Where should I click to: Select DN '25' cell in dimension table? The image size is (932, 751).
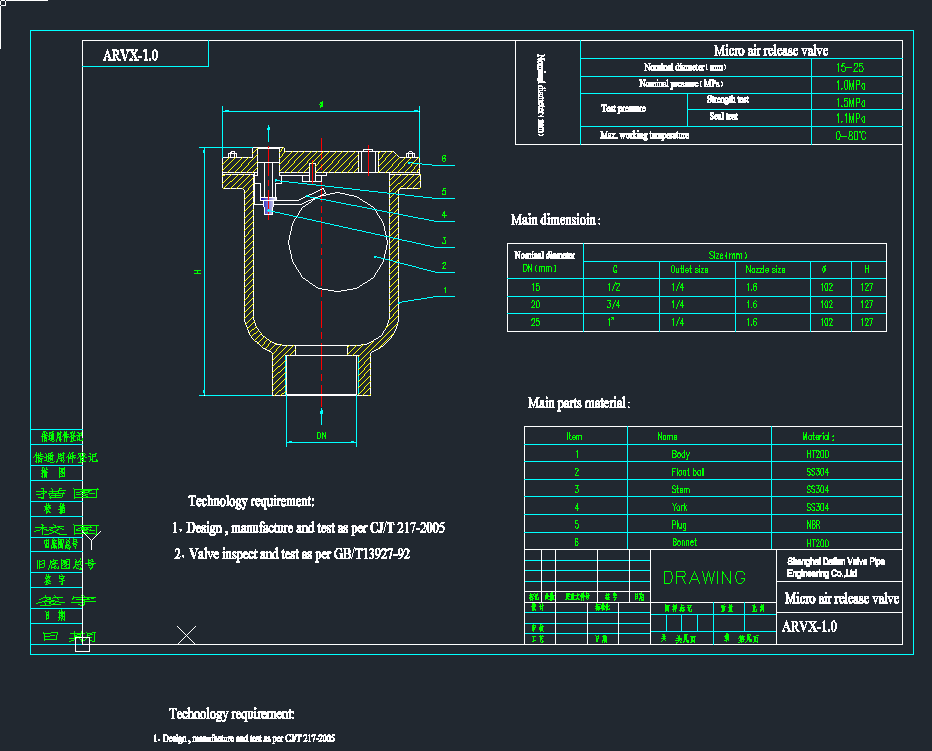(x=536, y=322)
